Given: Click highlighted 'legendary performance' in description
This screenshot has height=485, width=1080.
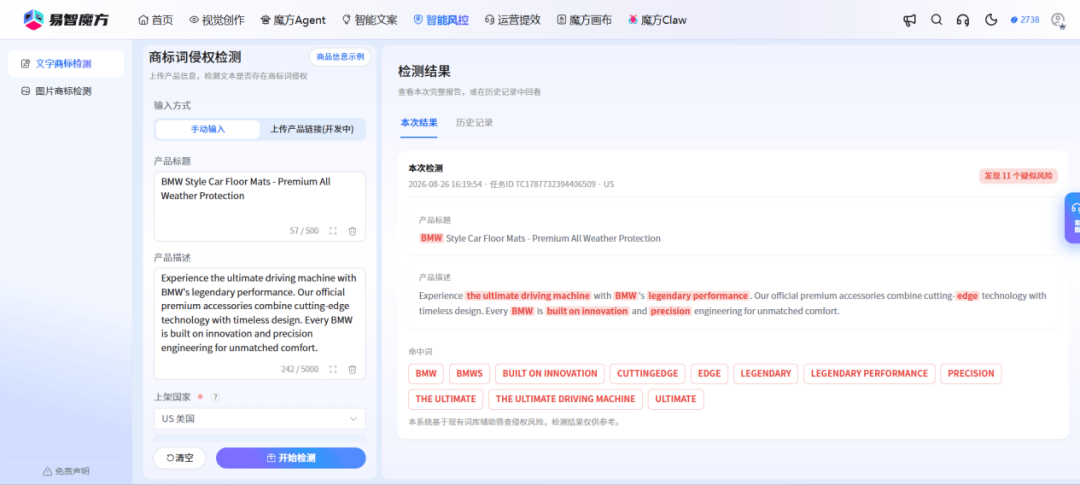Looking at the screenshot, I should (x=698, y=296).
